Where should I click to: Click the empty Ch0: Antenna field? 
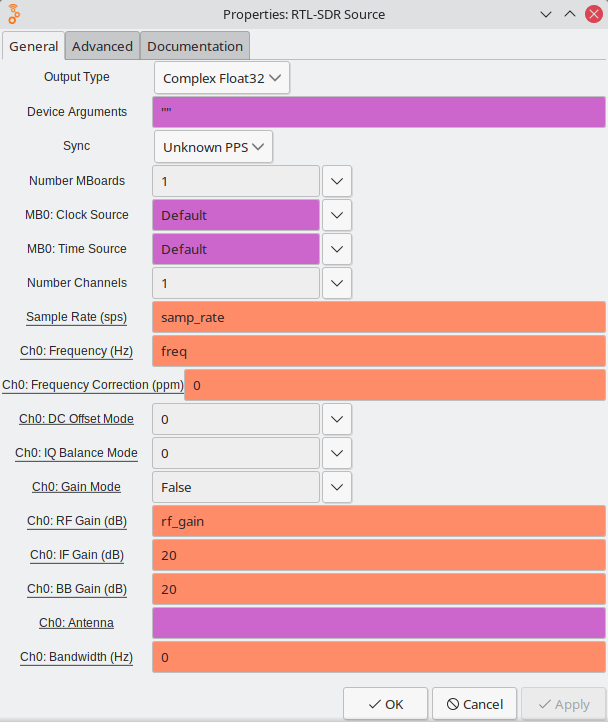click(379, 623)
